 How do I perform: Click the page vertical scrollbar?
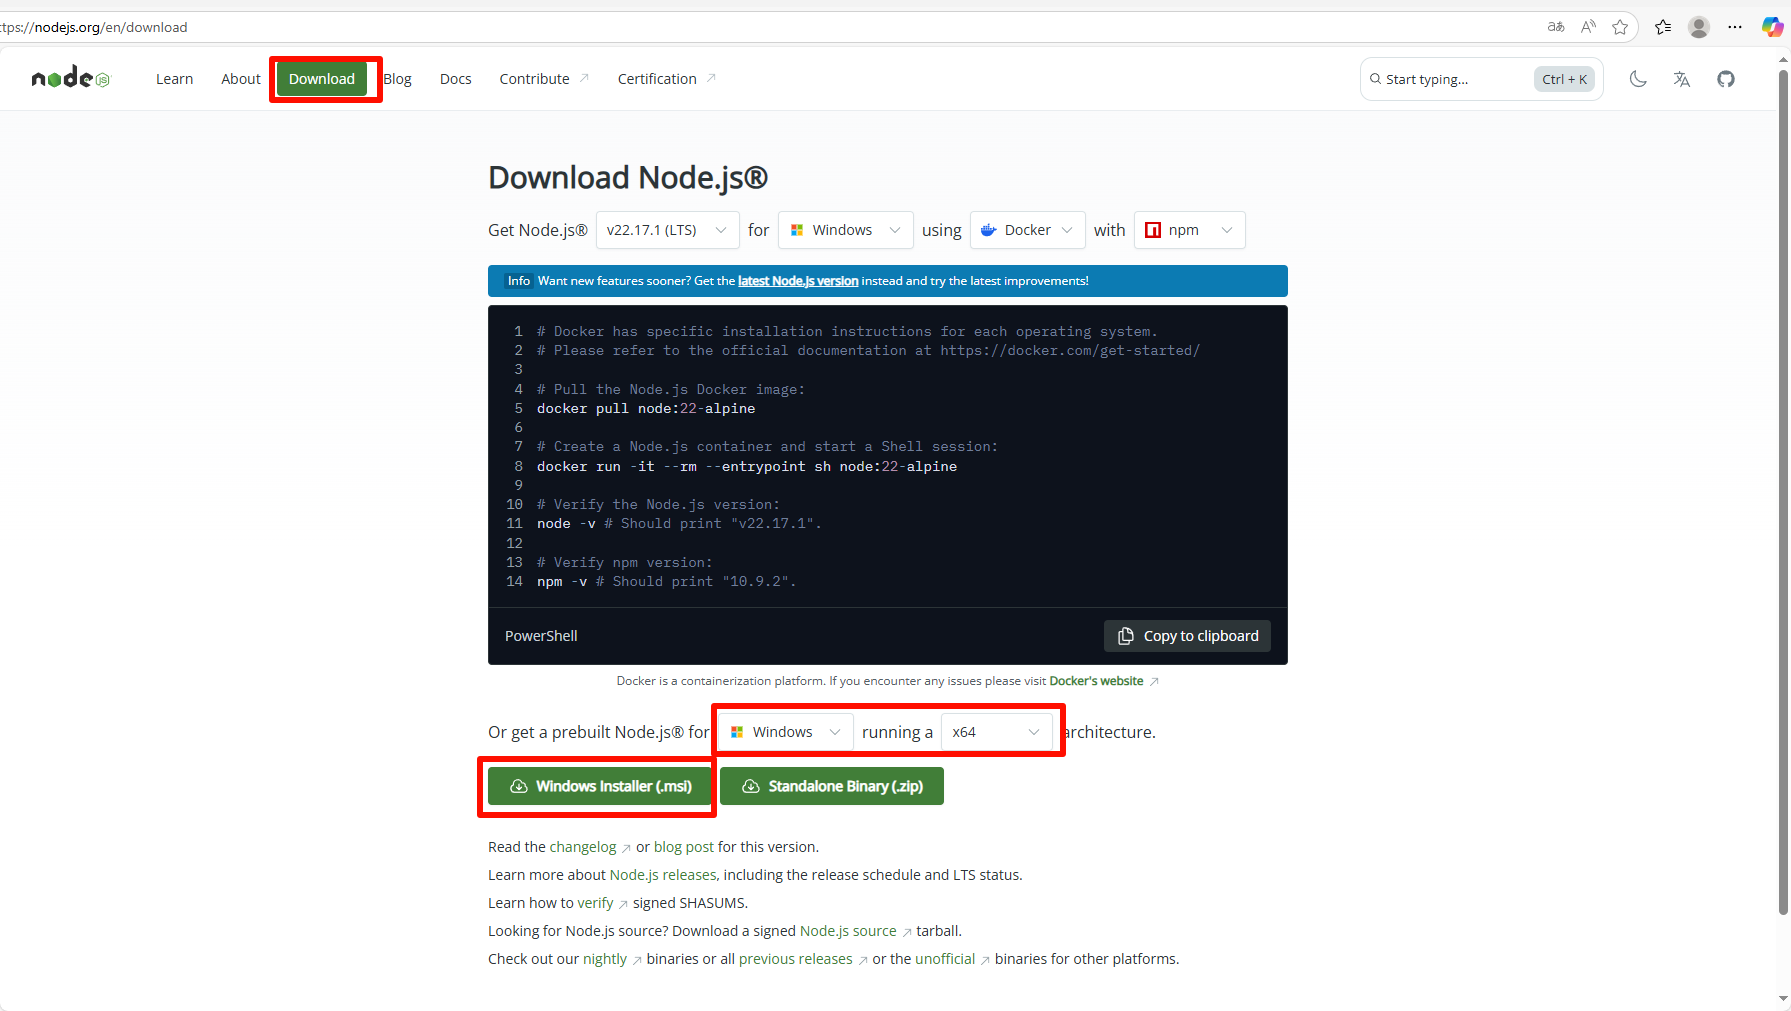[1783, 490]
